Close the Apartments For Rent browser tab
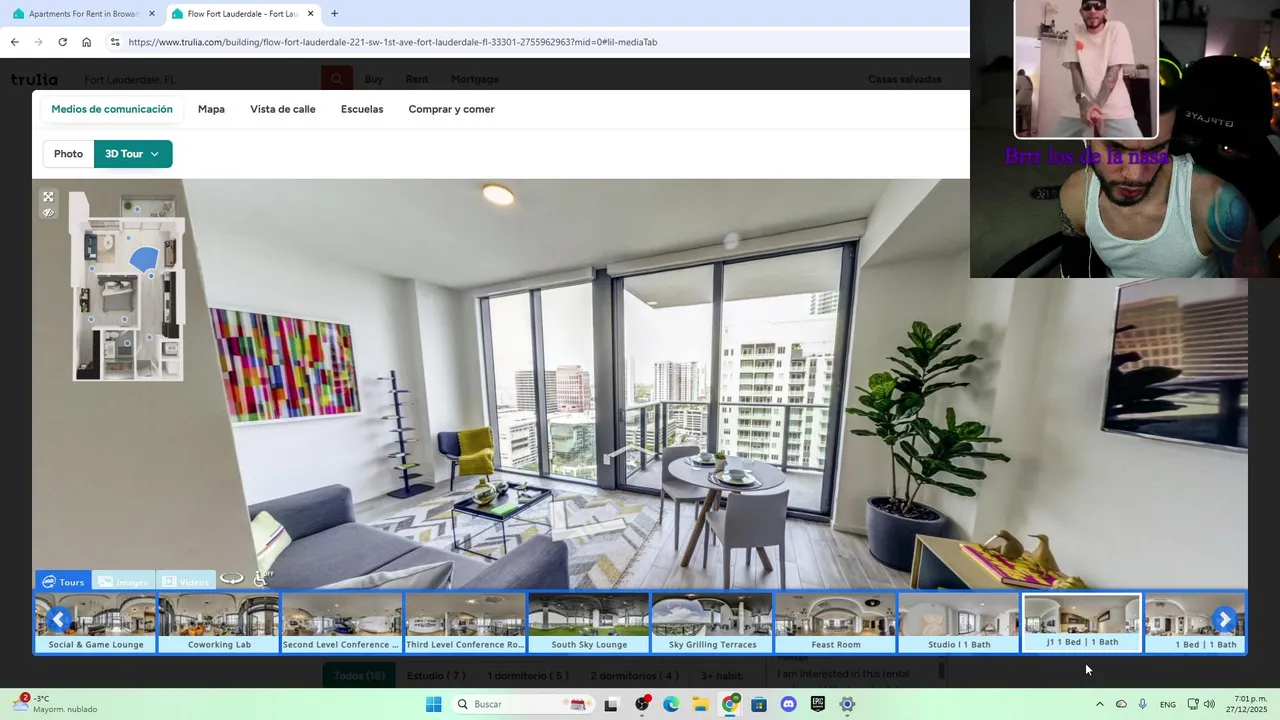 pyautogui.click(x=152, y=14)
